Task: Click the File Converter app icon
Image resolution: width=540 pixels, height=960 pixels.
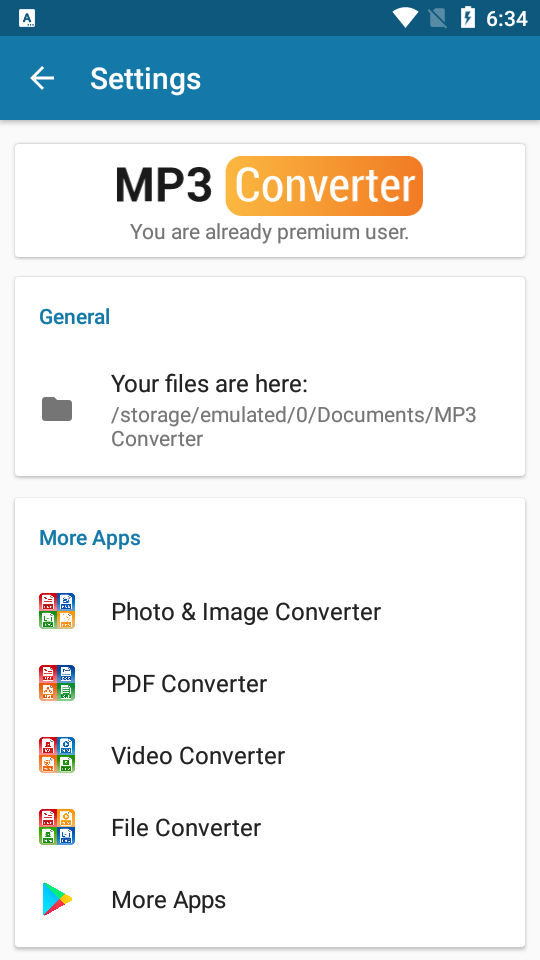Action: pyautogui.click(x=57, y=827)
